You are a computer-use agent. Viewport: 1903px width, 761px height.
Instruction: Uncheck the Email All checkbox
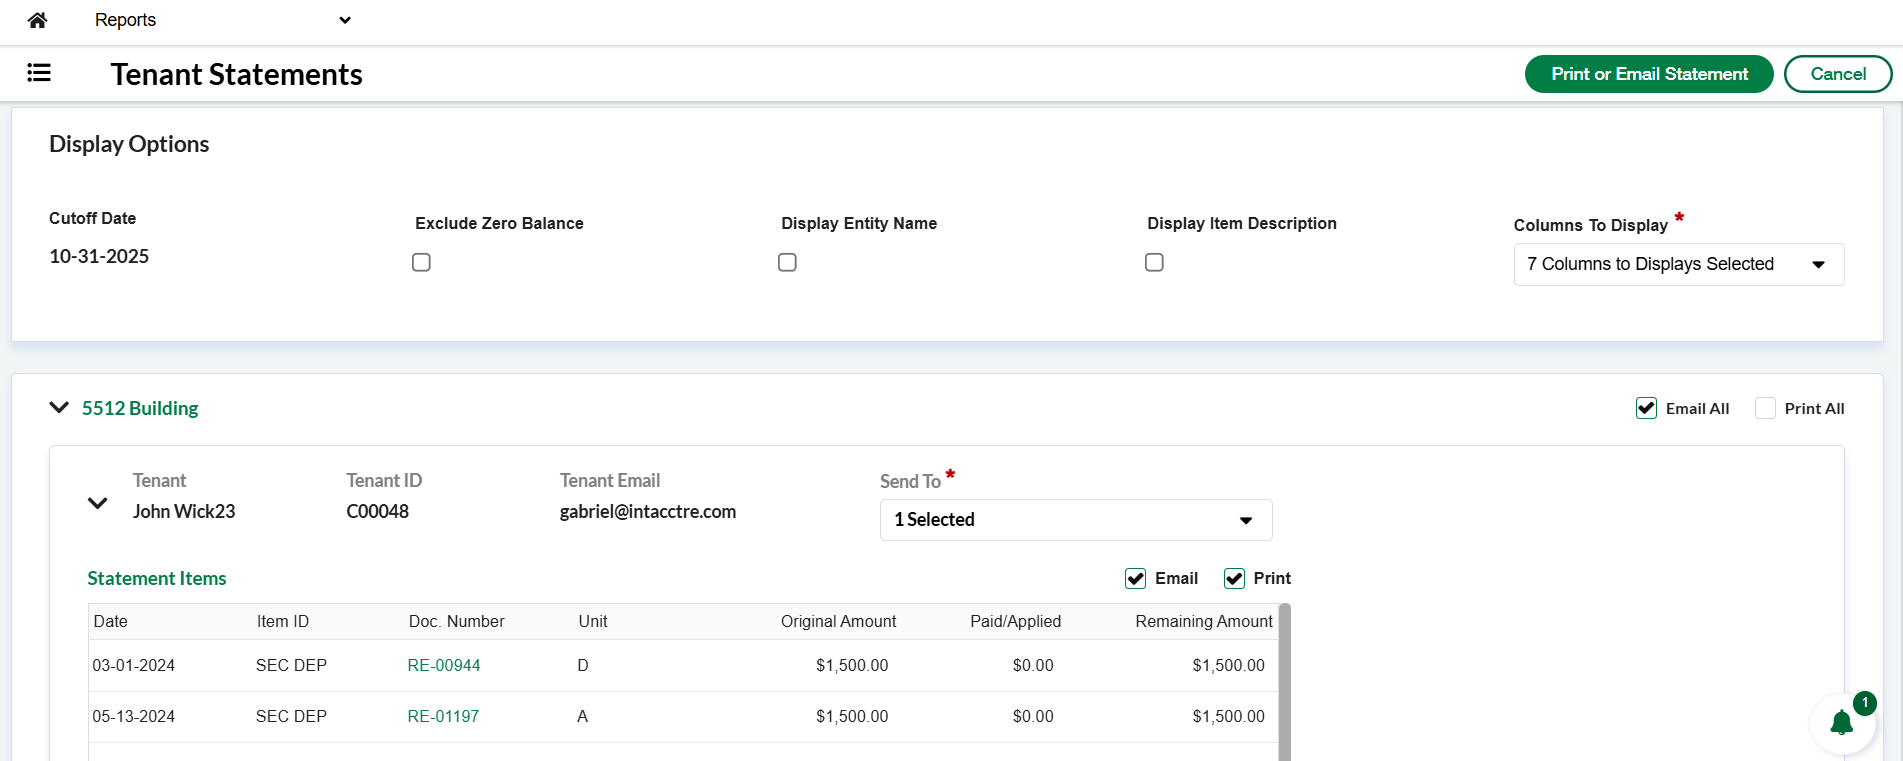(1646, 408)
